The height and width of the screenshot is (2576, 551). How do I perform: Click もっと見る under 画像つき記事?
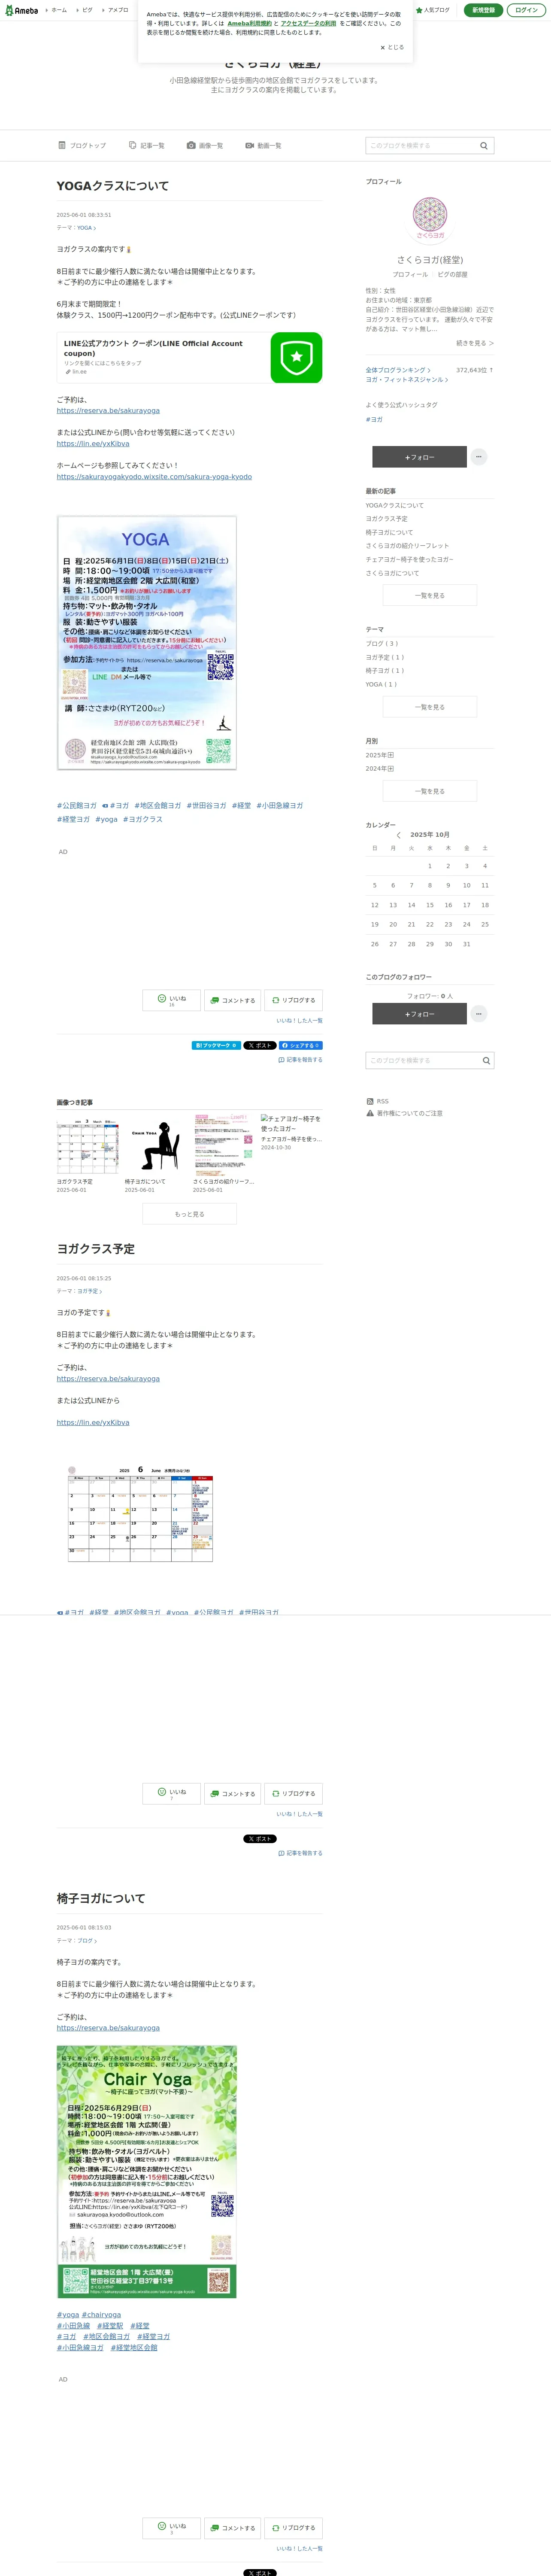click(x=190, y=1214)
